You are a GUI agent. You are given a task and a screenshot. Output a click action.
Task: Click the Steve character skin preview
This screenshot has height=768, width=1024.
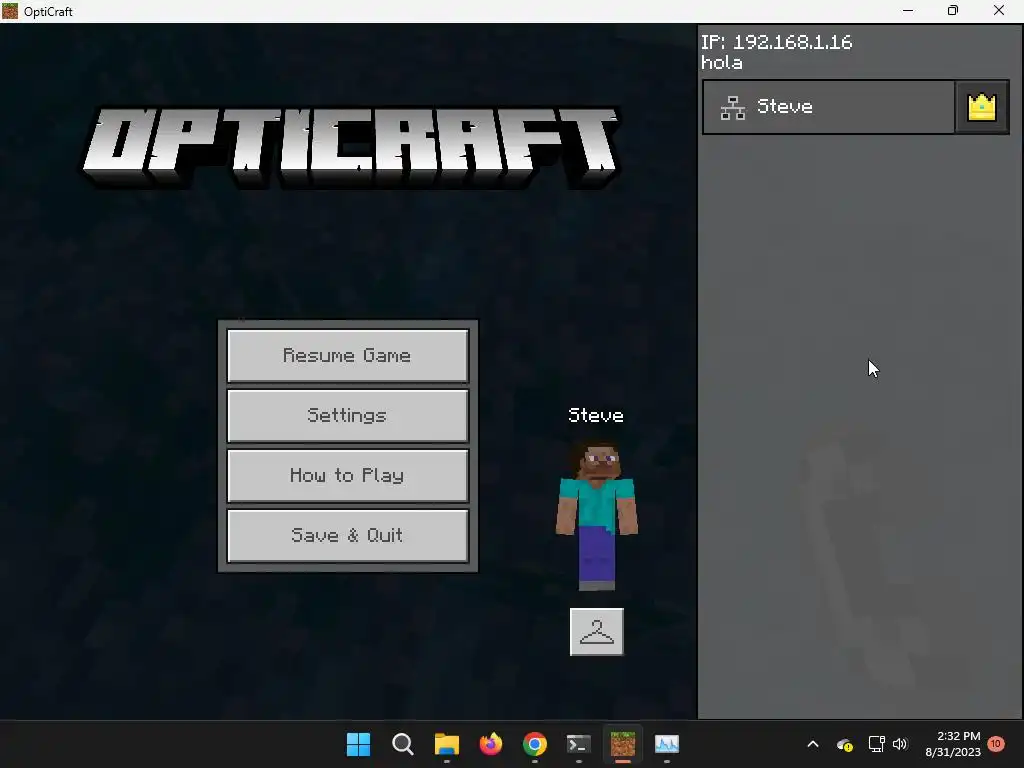click(x=596, y=516)
